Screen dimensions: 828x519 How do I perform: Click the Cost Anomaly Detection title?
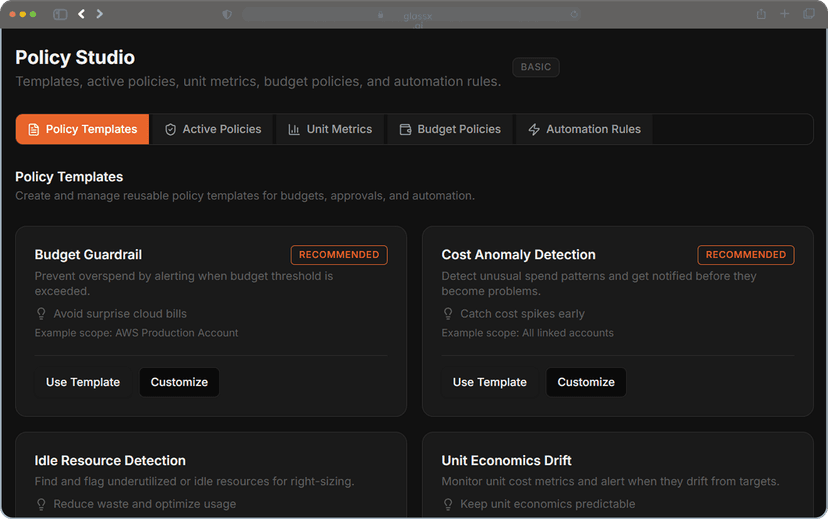tap(518, 255)
